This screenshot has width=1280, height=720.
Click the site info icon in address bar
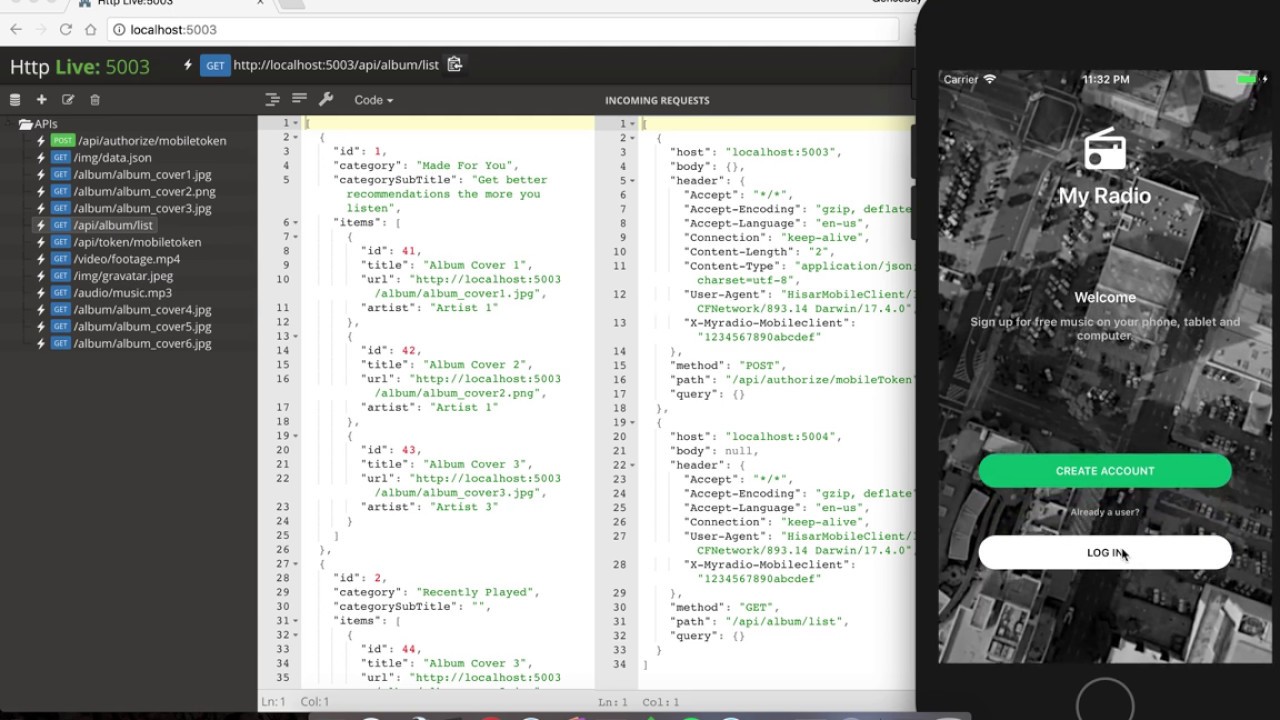[118, 30]
